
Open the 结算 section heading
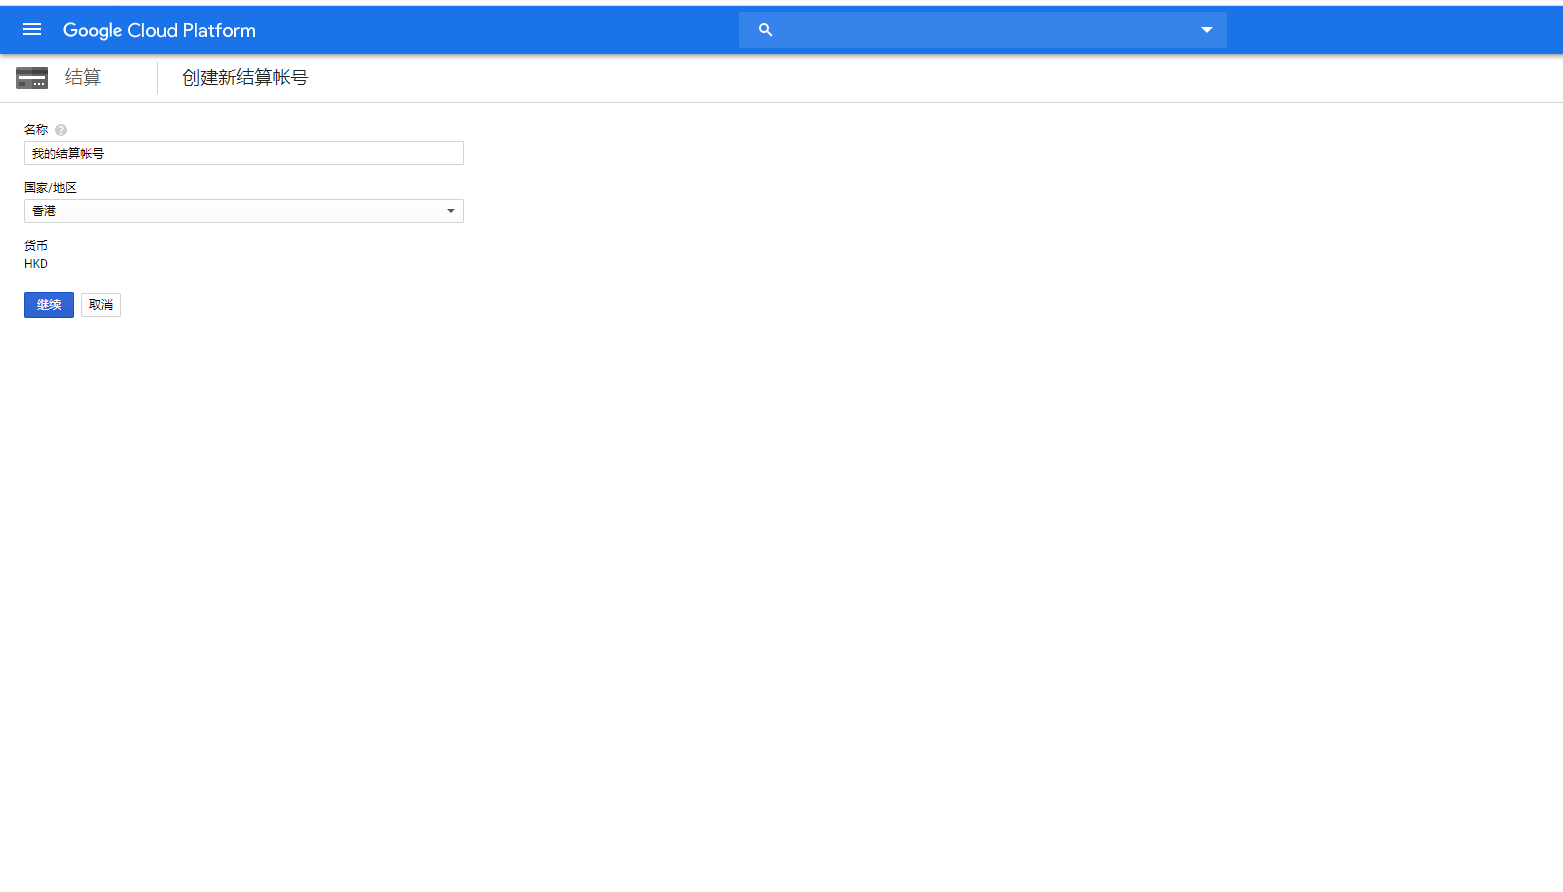pos(83,78)
